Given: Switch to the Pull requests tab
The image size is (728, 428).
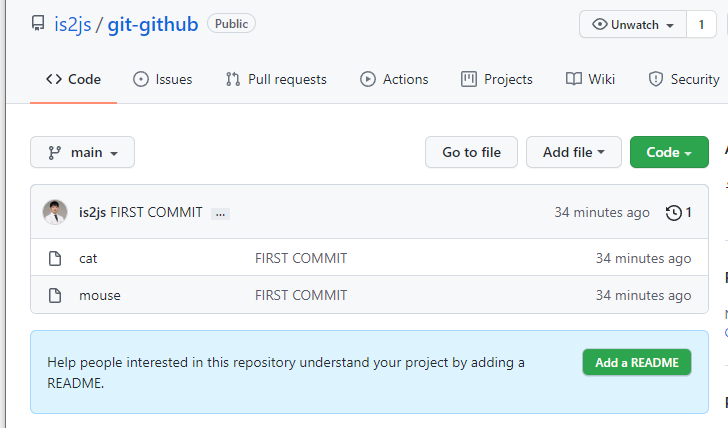Looking at the screenshot, I should [276, 79].
